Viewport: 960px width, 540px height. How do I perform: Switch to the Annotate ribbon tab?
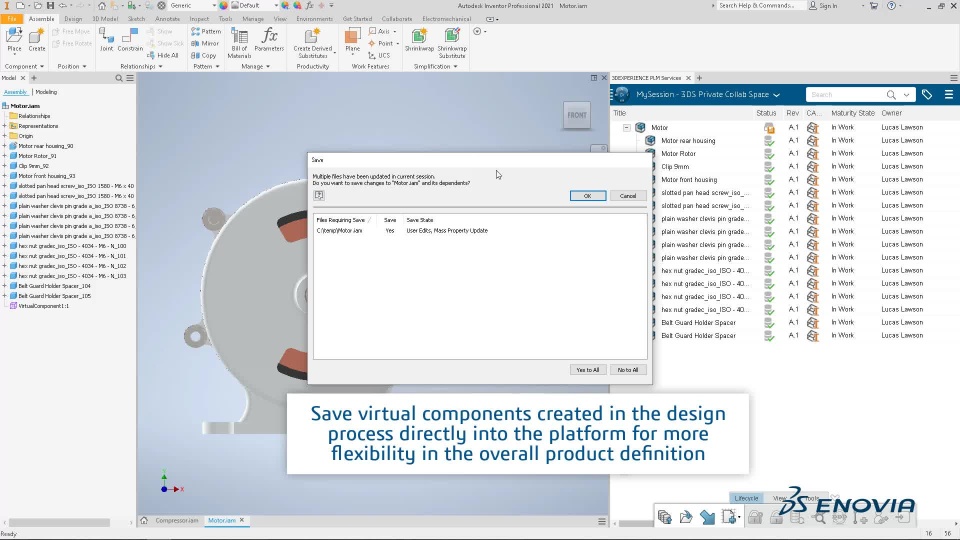167,19
